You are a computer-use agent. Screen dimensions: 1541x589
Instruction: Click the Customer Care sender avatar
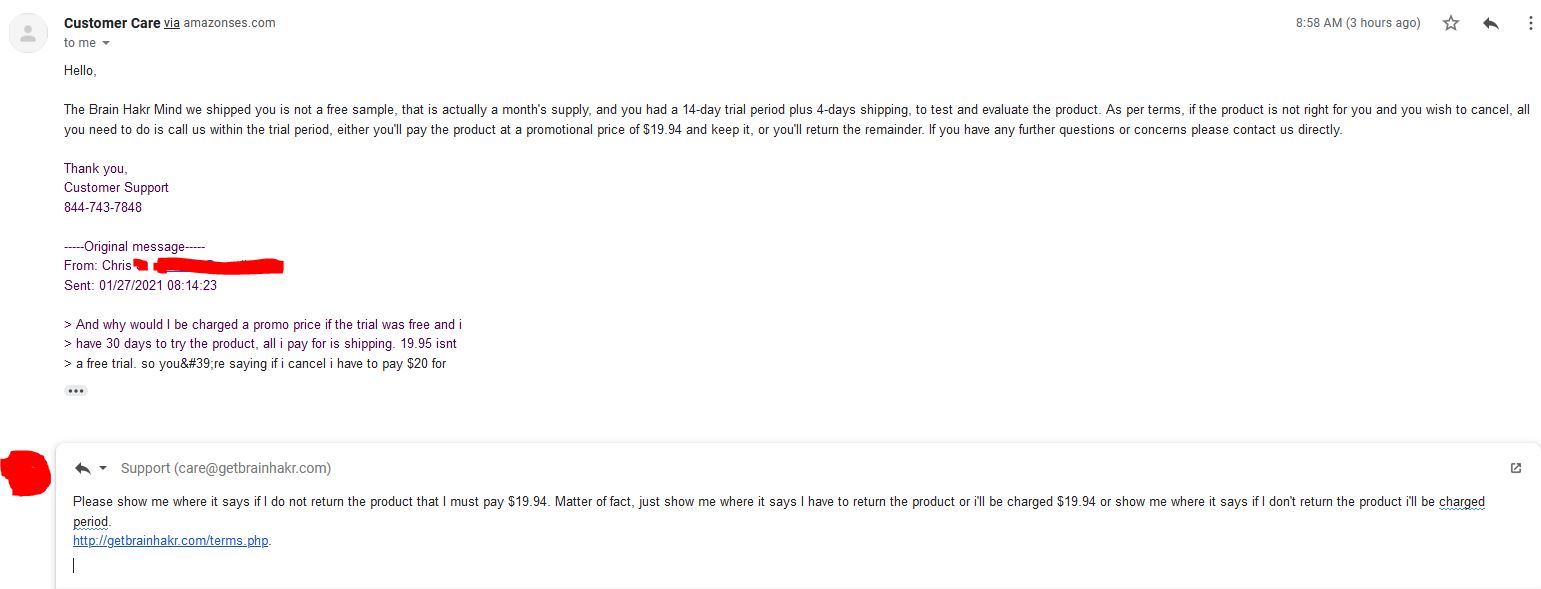pyautogui.click(x=28, y=34)
